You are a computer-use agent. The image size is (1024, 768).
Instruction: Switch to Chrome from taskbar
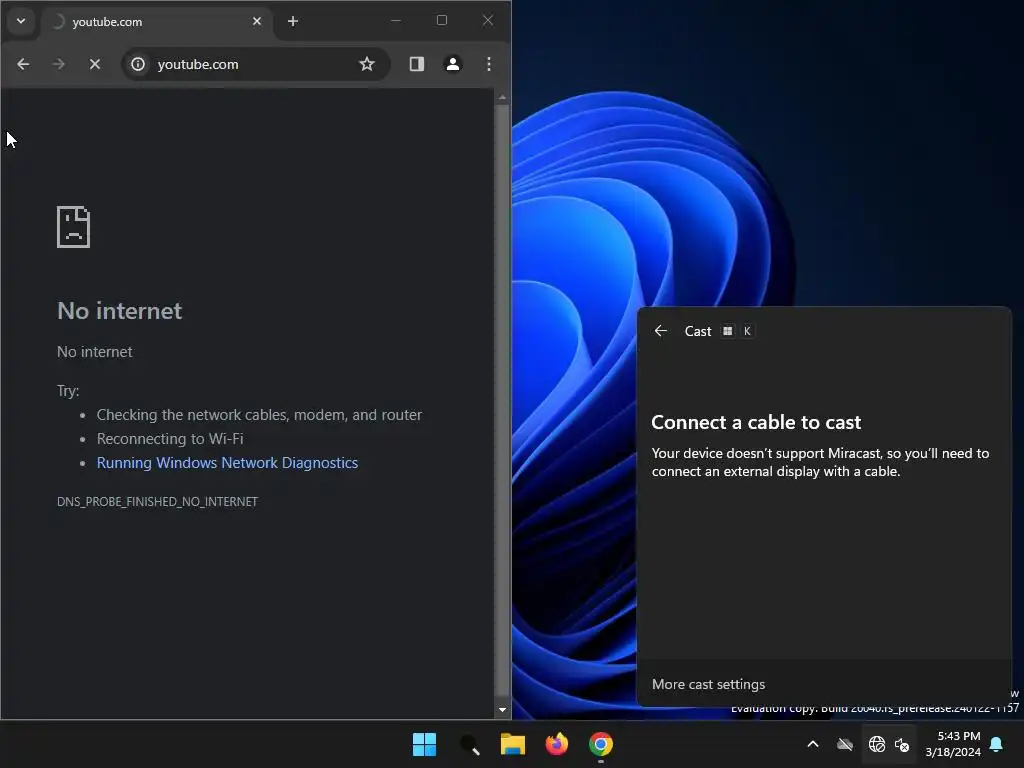pyautogui.click(x=601, y=744)
